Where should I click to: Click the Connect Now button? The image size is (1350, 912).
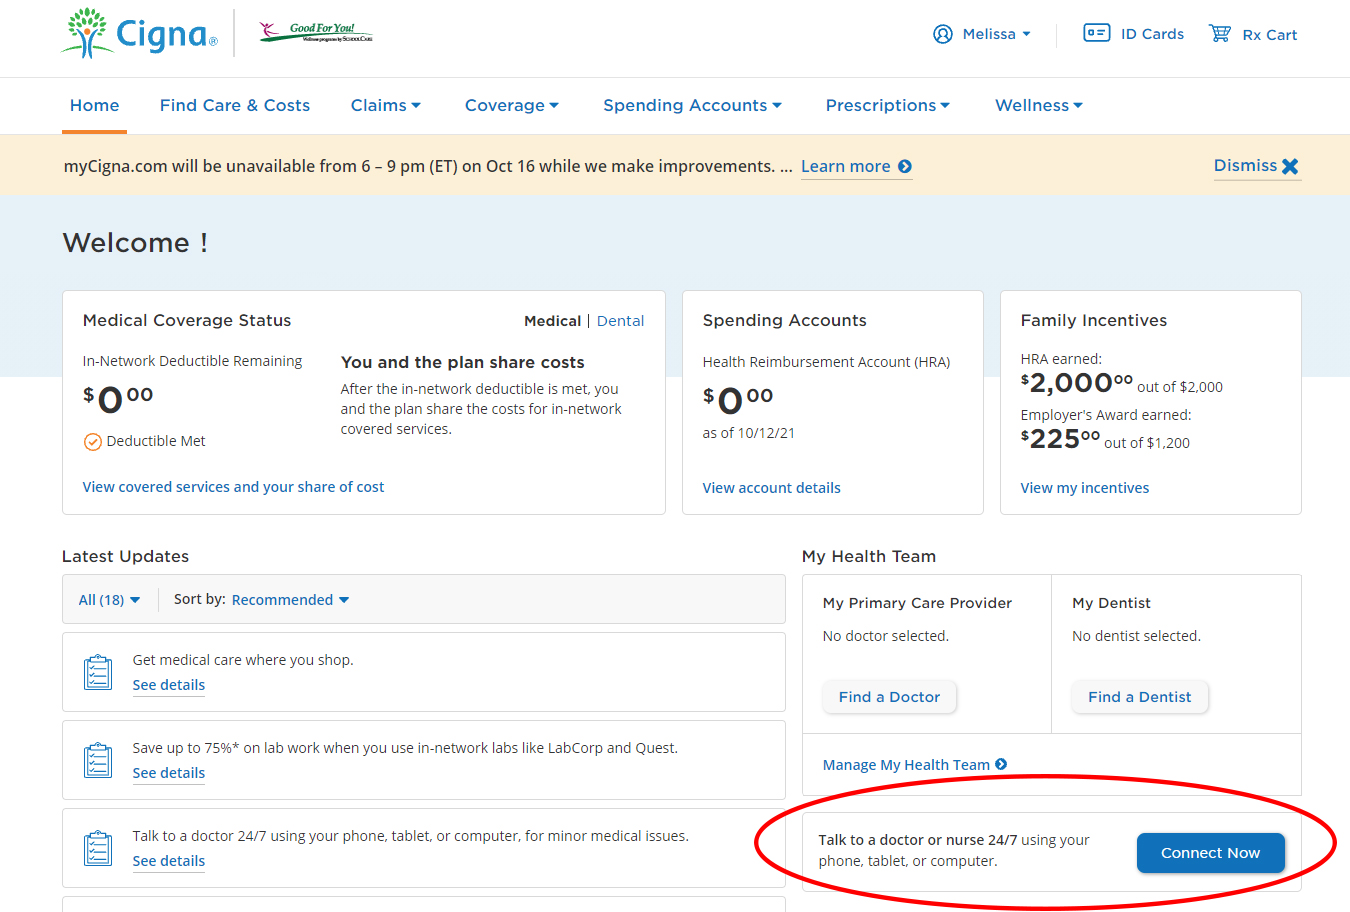pyautogui.click(x=1210, y=853)
